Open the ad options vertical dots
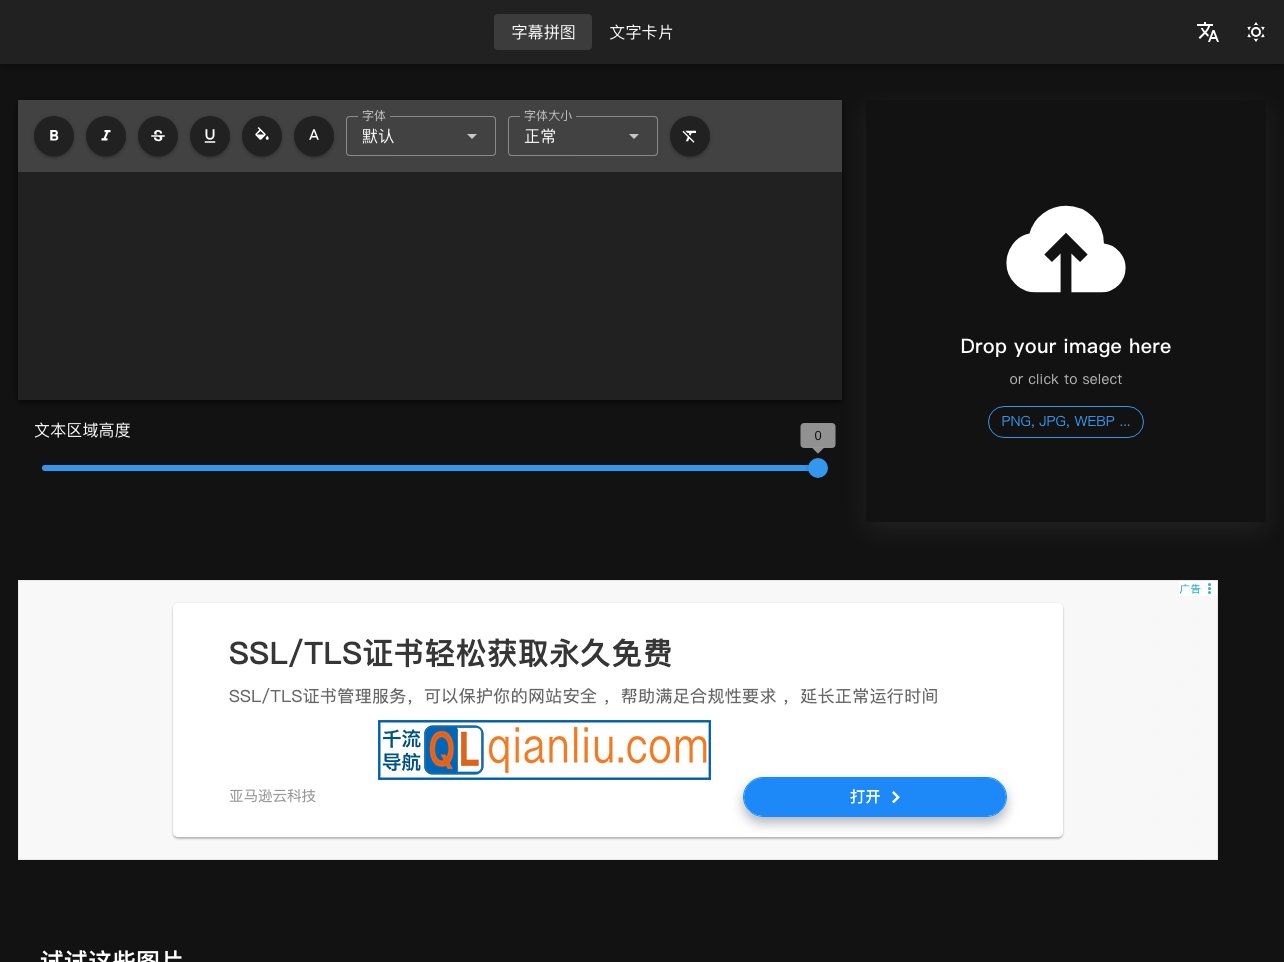 [1209, 589]
